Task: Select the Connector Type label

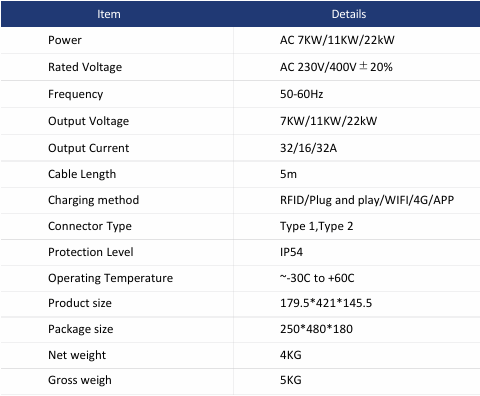Action: click(90, 226)
